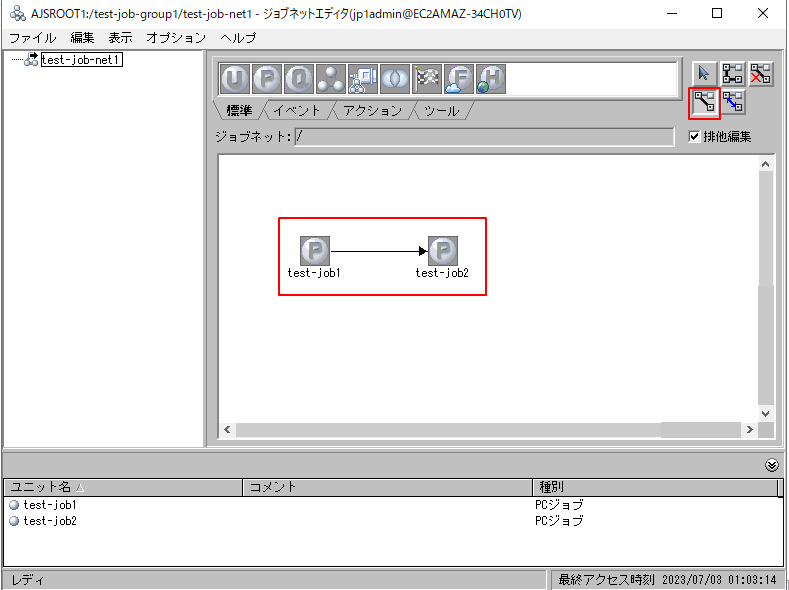Switch to the ツール tab
Screen dimensions: 789x590
(441, 111)
